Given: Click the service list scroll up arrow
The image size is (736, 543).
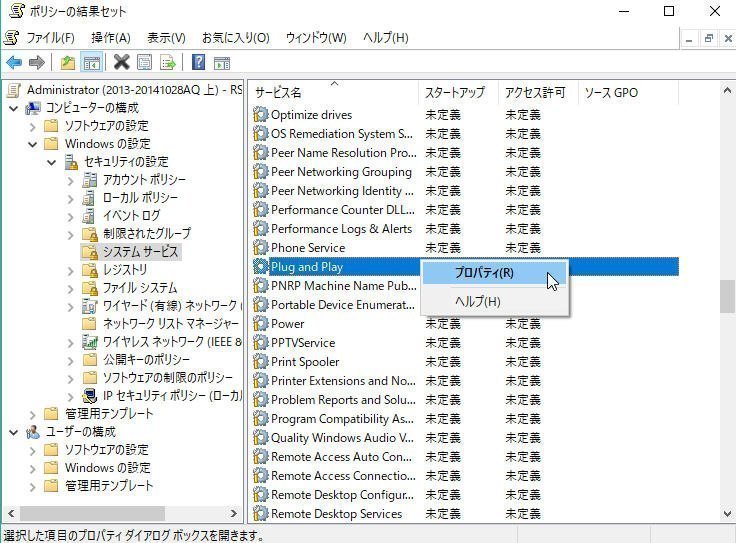Looking at the screenshot, I should 727,91.
